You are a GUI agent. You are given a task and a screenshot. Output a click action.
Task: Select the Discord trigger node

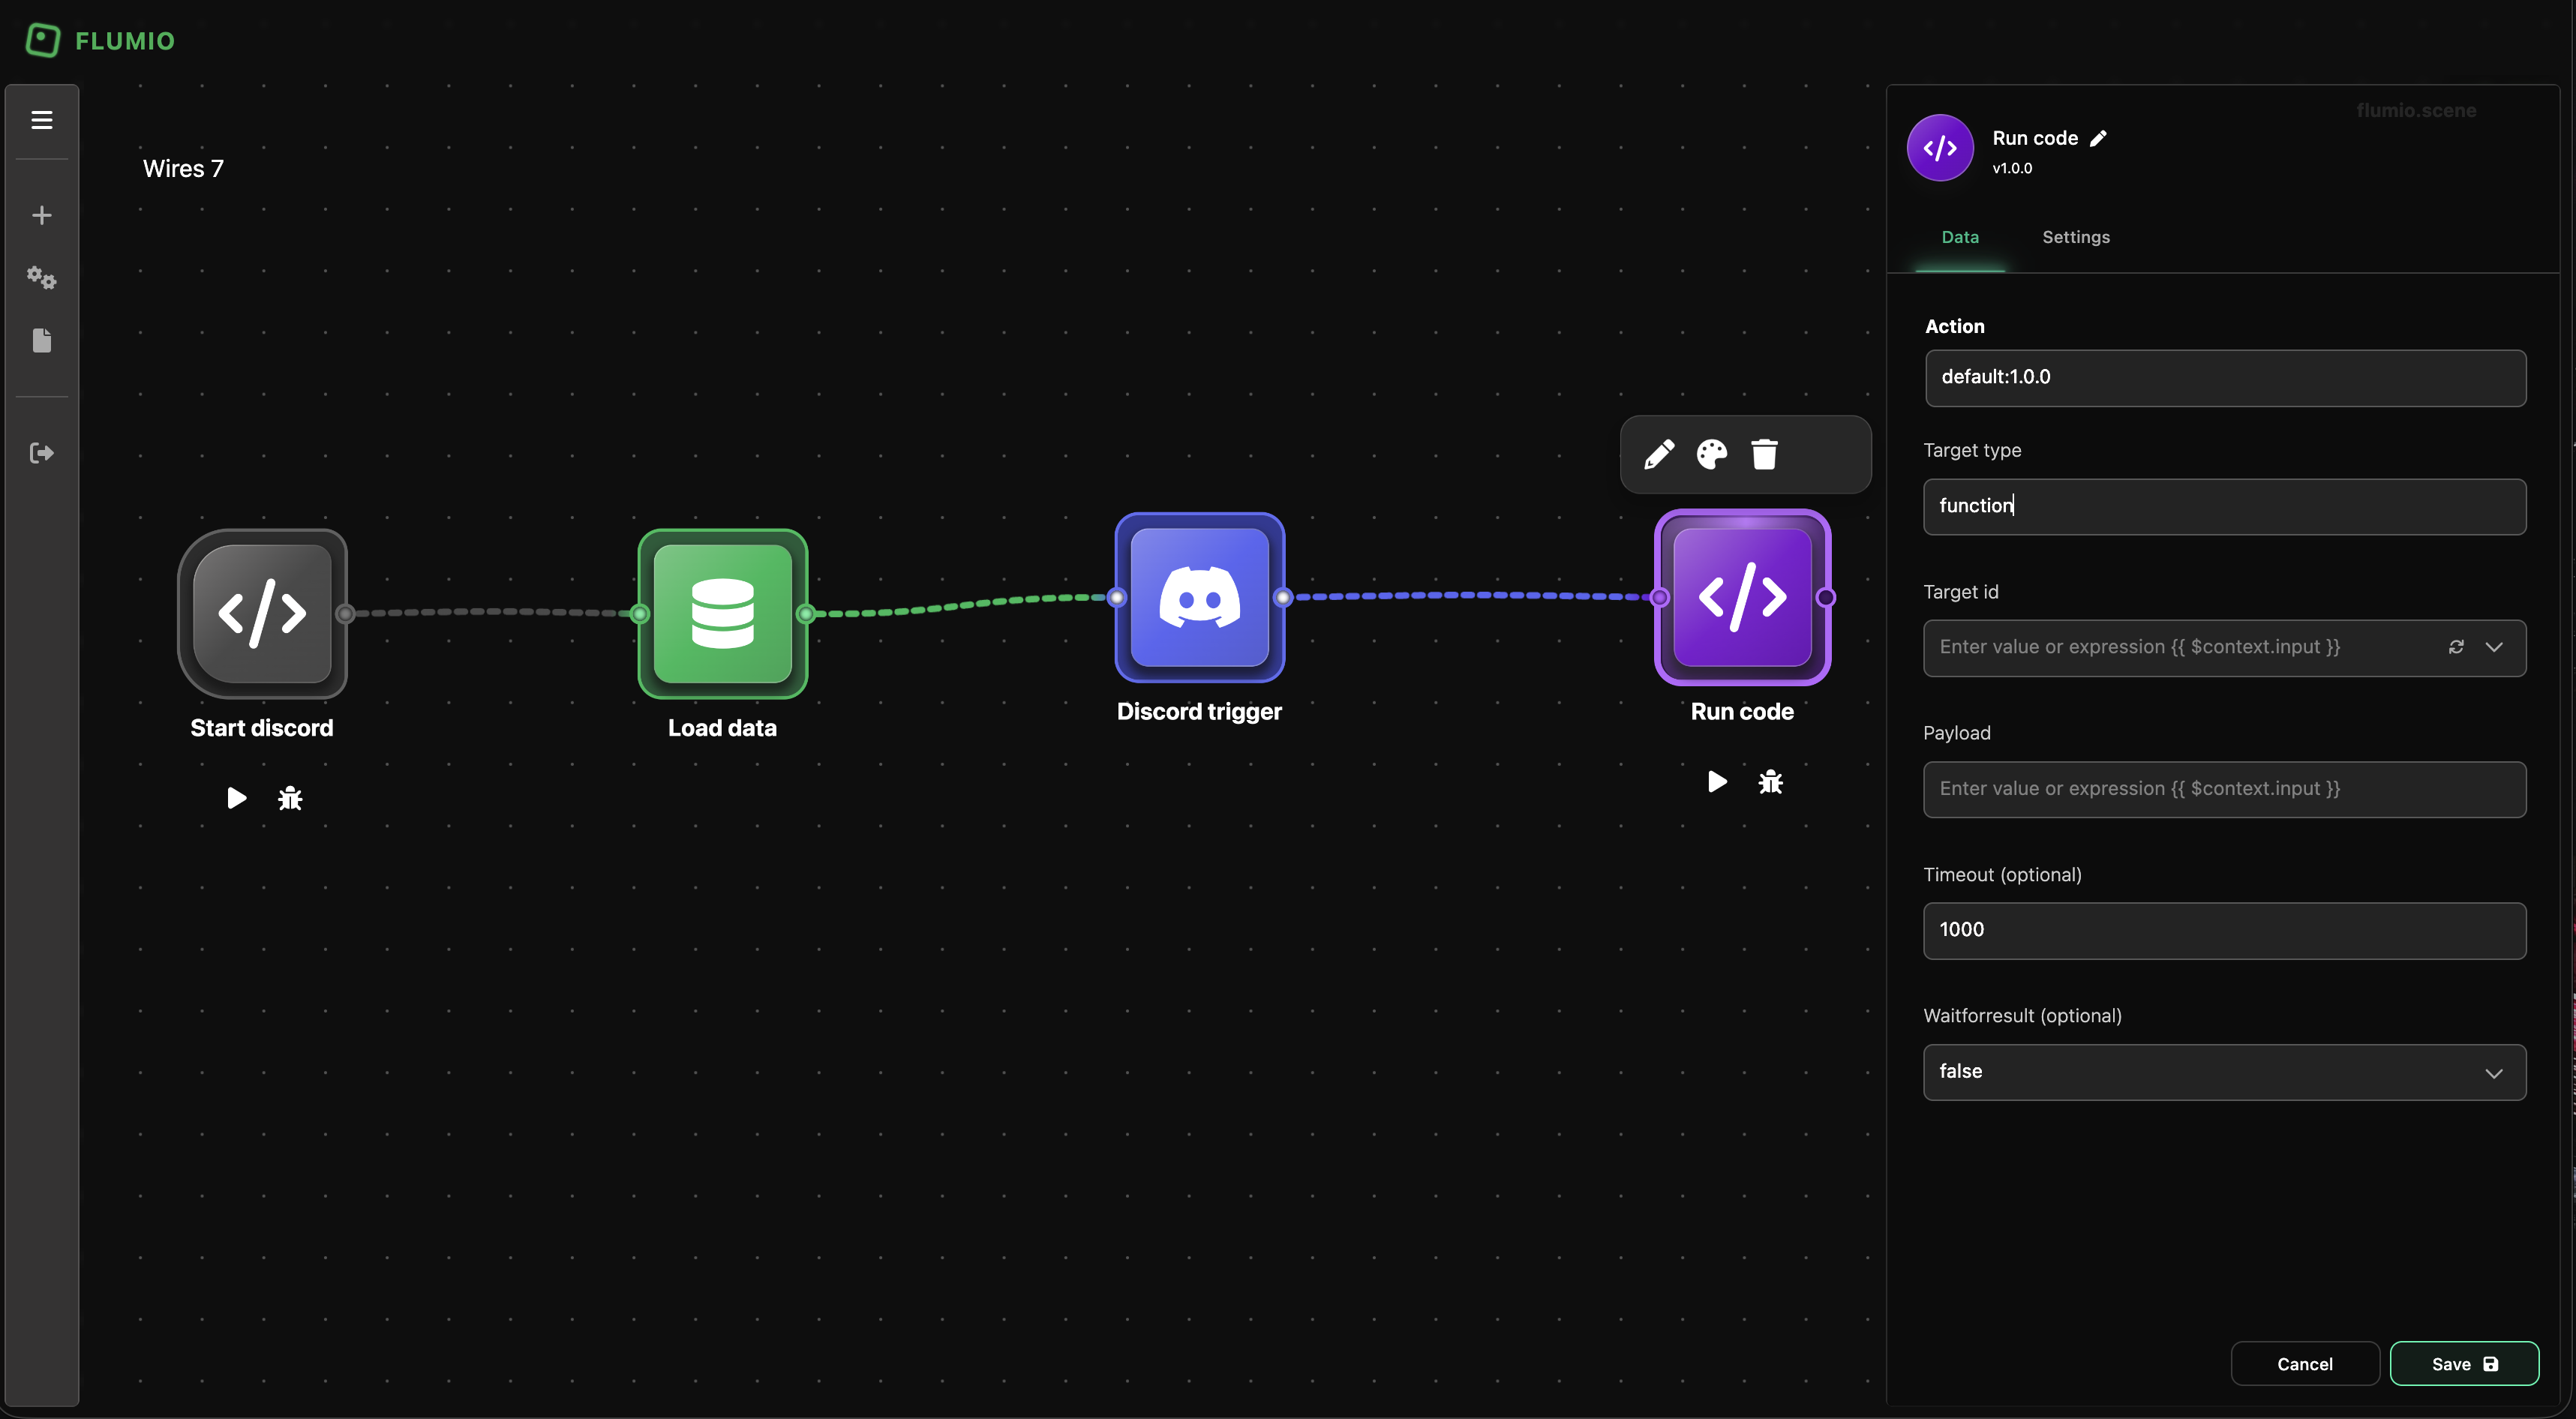1199,598
